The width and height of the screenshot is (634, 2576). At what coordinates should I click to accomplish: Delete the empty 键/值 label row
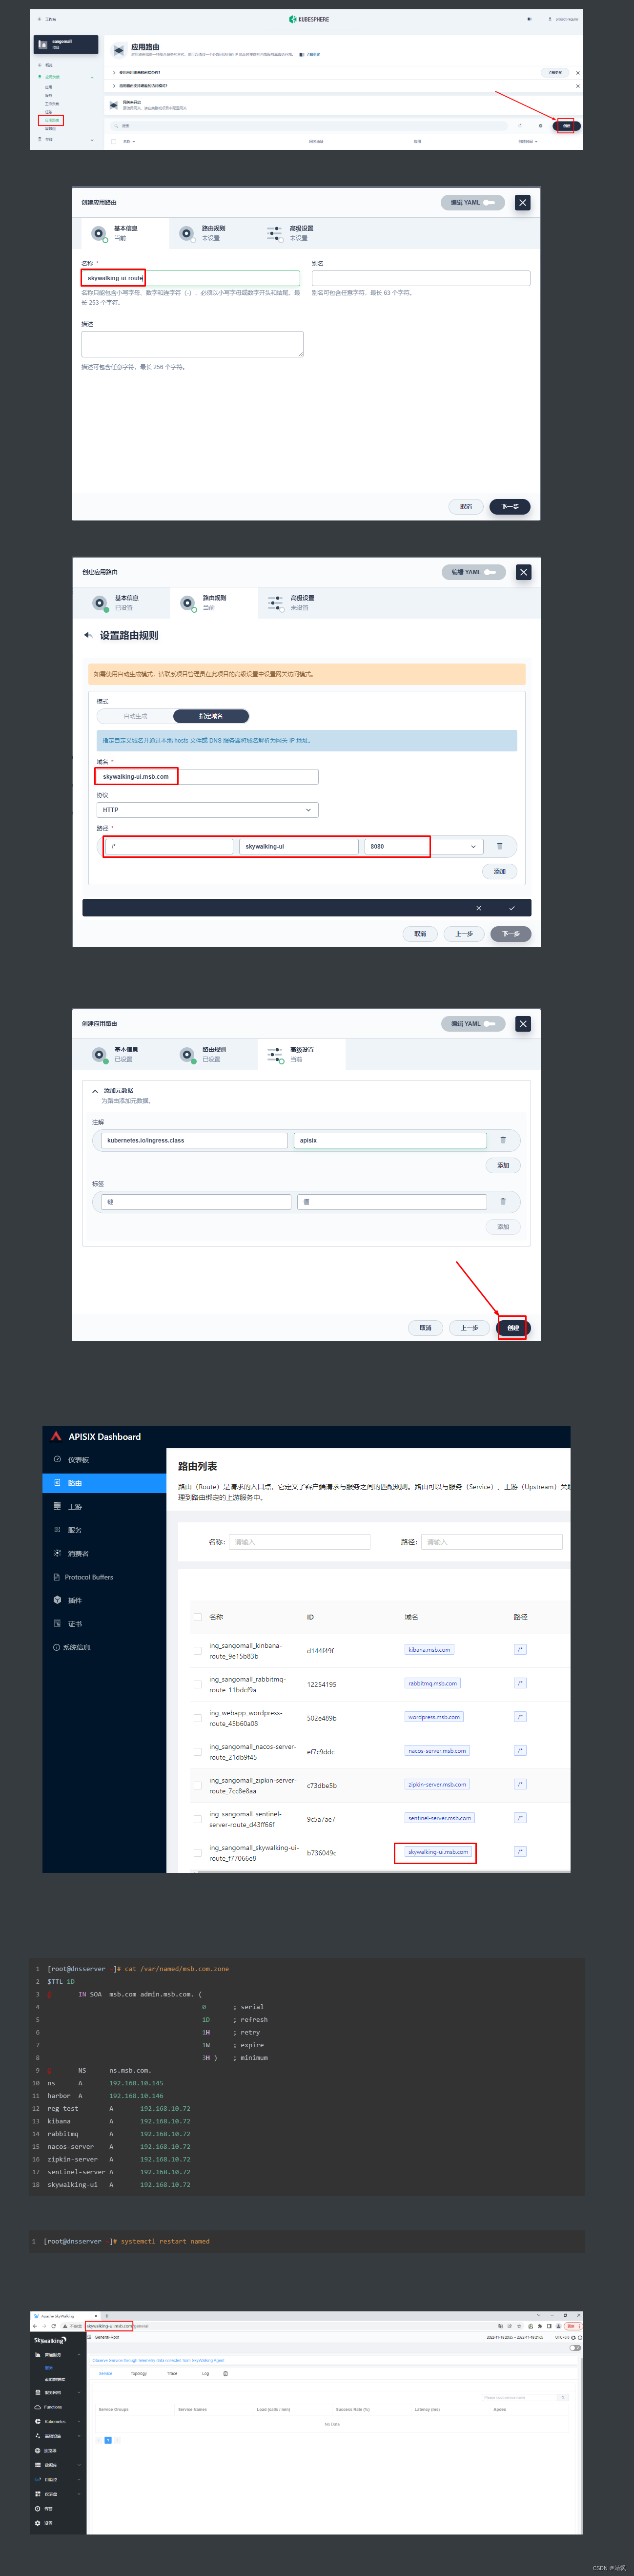pyautogui.click(x=503, y=1201)
